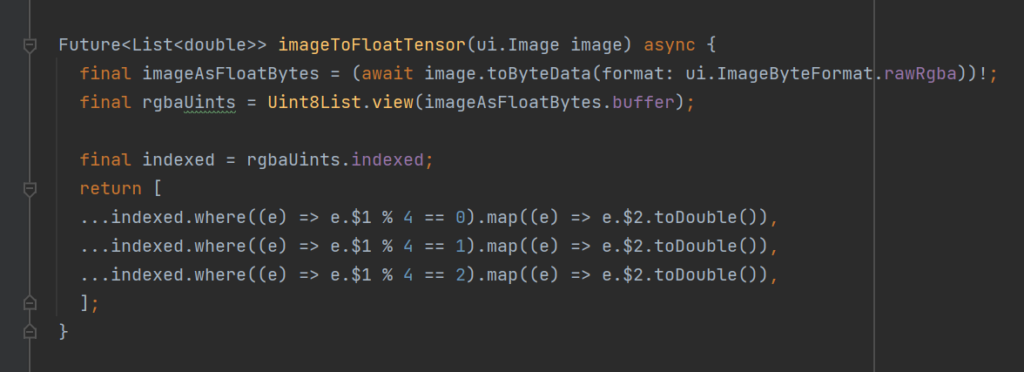Click the fold end marker beside the closing curly brace

[29, 332]
